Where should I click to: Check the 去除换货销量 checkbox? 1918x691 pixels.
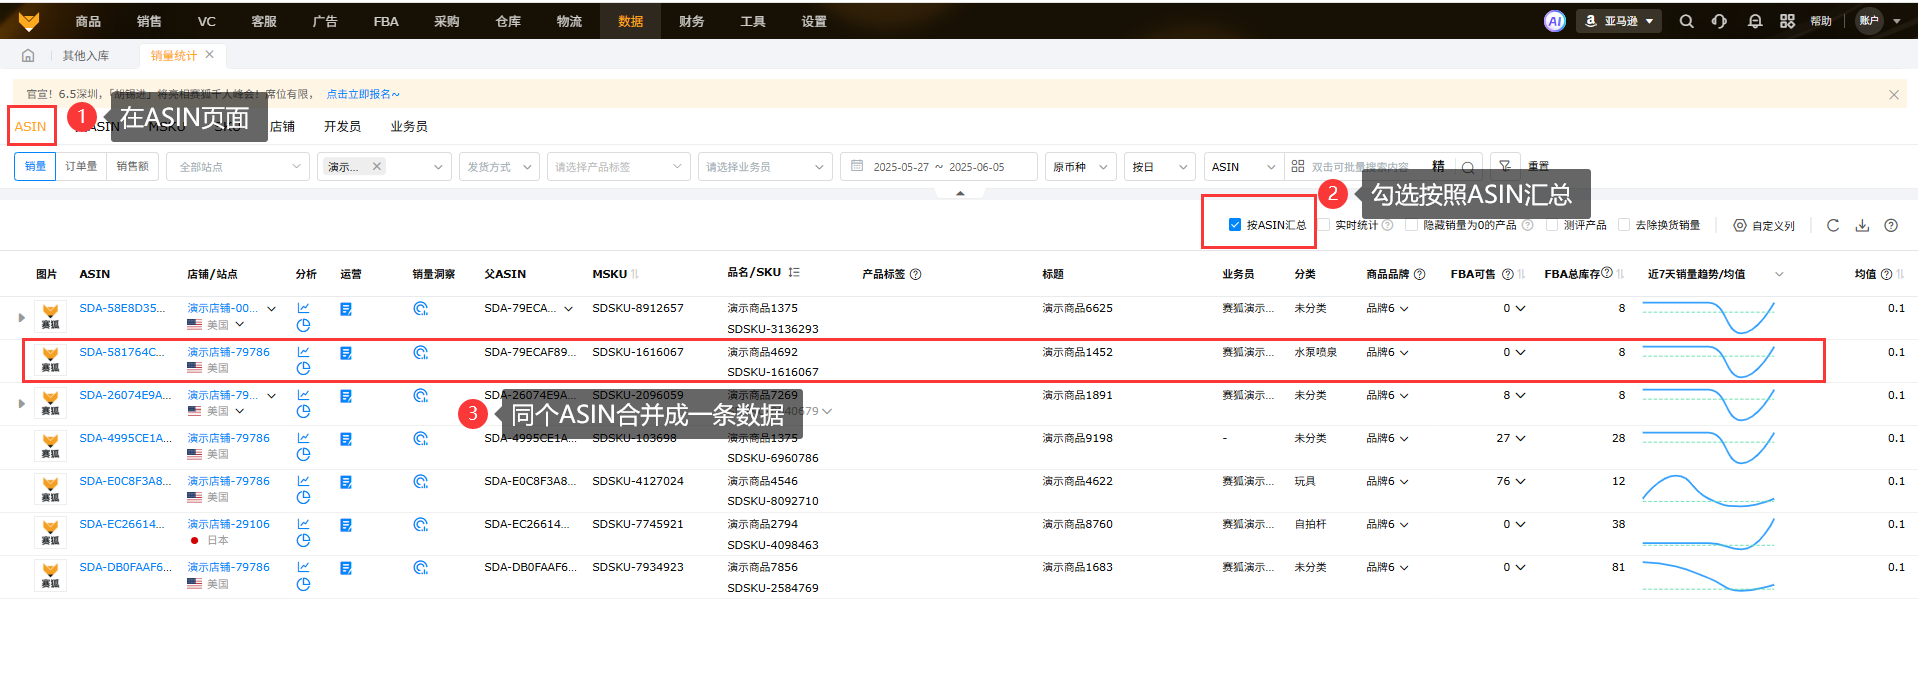(1624, 225)
